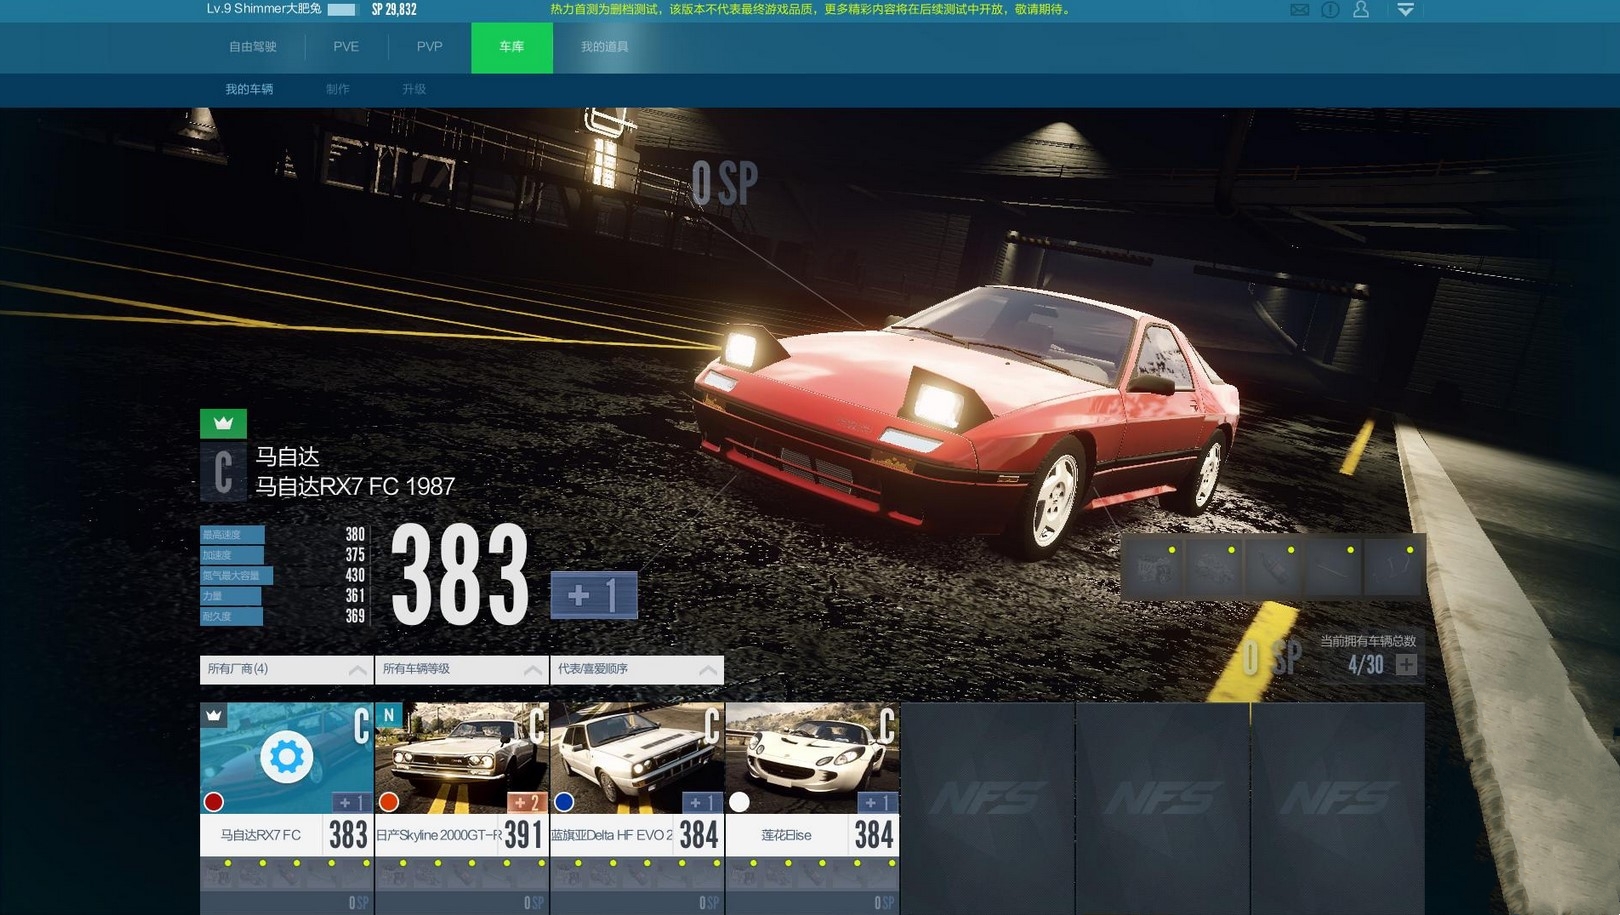Select the 日产Skyline 2000GT-R car thumbnail
1620x915 pixels.
coord(462,757)
